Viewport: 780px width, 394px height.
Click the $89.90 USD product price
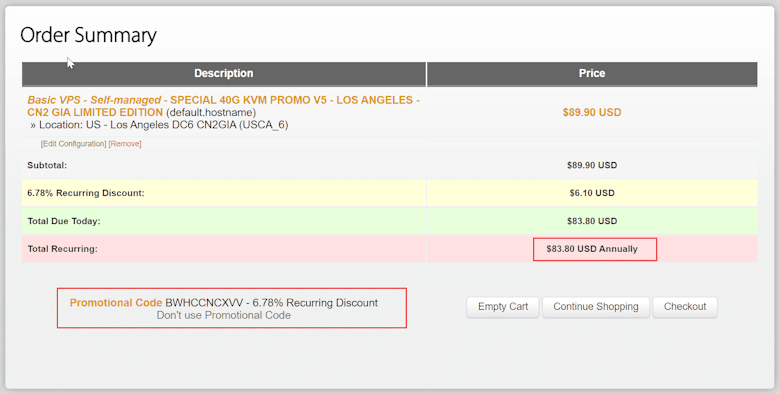(592, 112)
